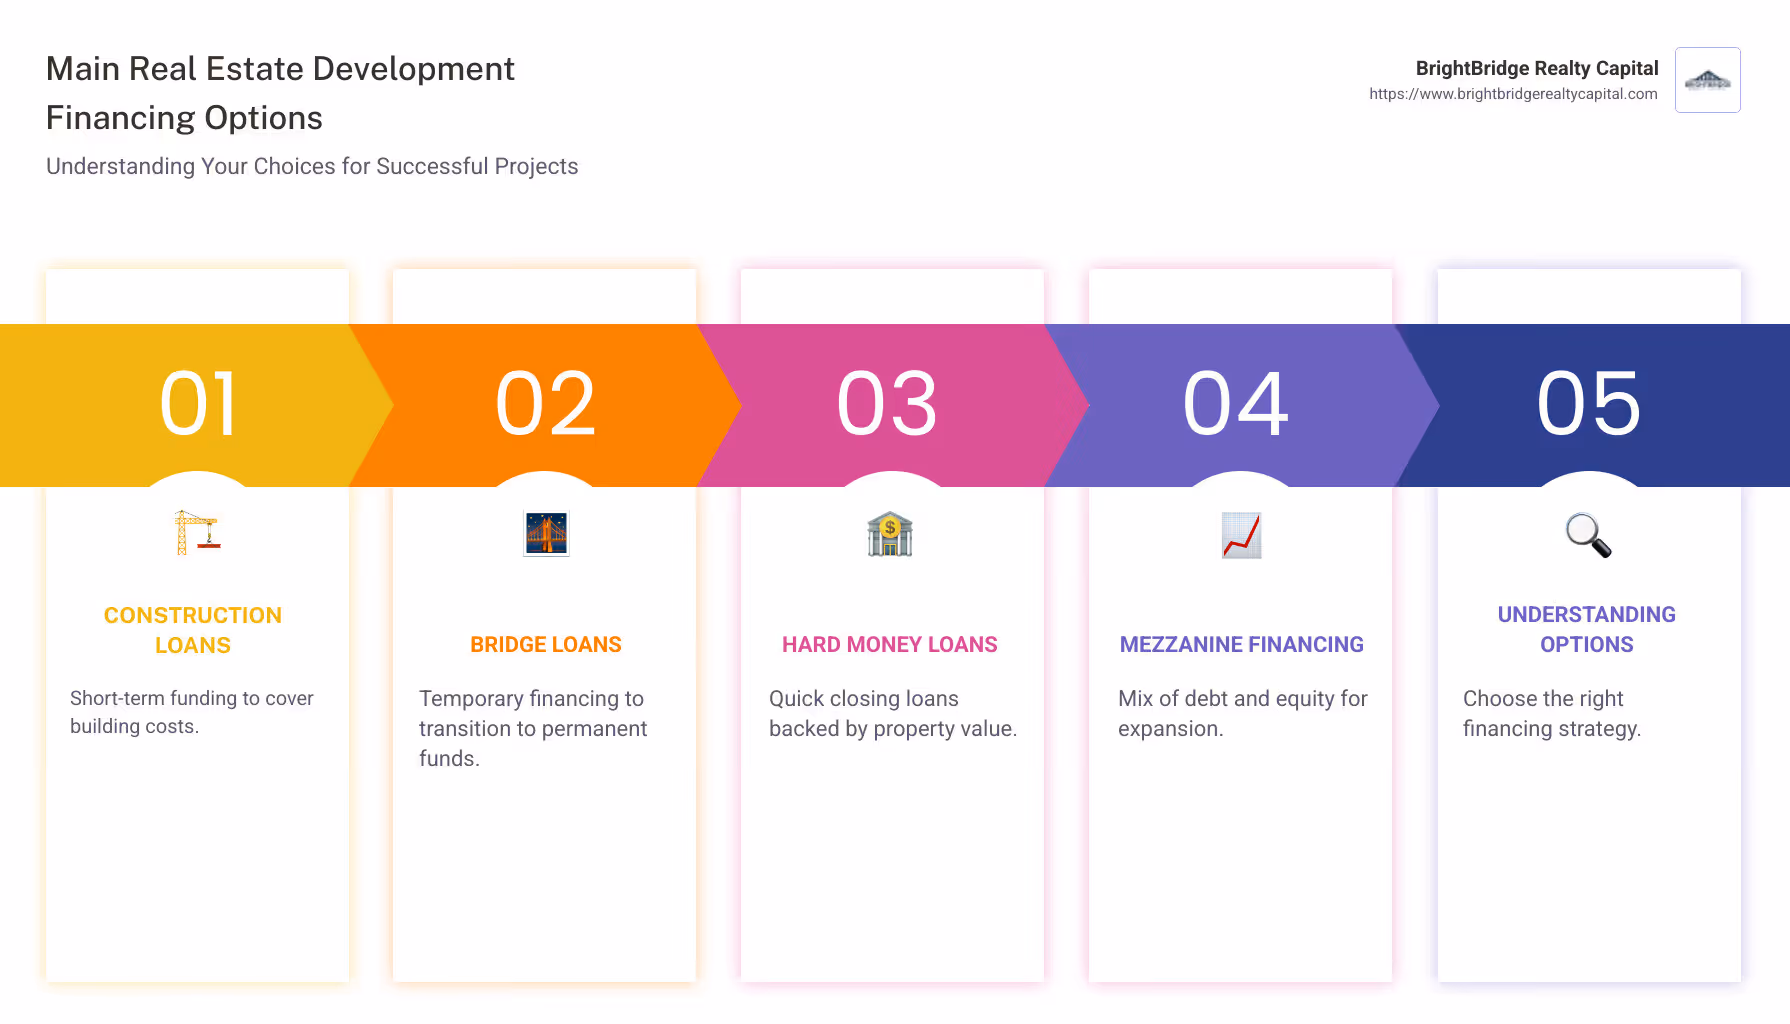
Task: Click 'Short-term funding to cover building costs.'
Action: pos(192,712)
